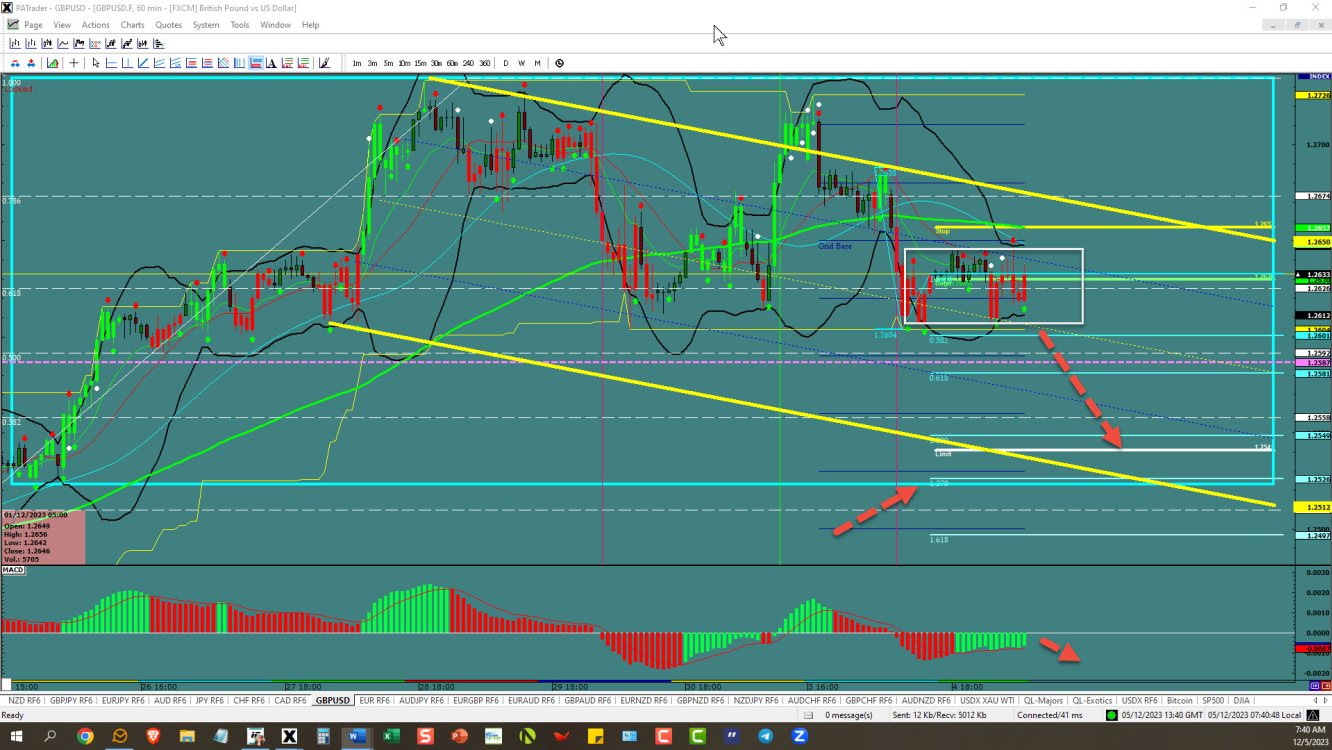
Task: Open the Charts menu
Action: [132, 25]
